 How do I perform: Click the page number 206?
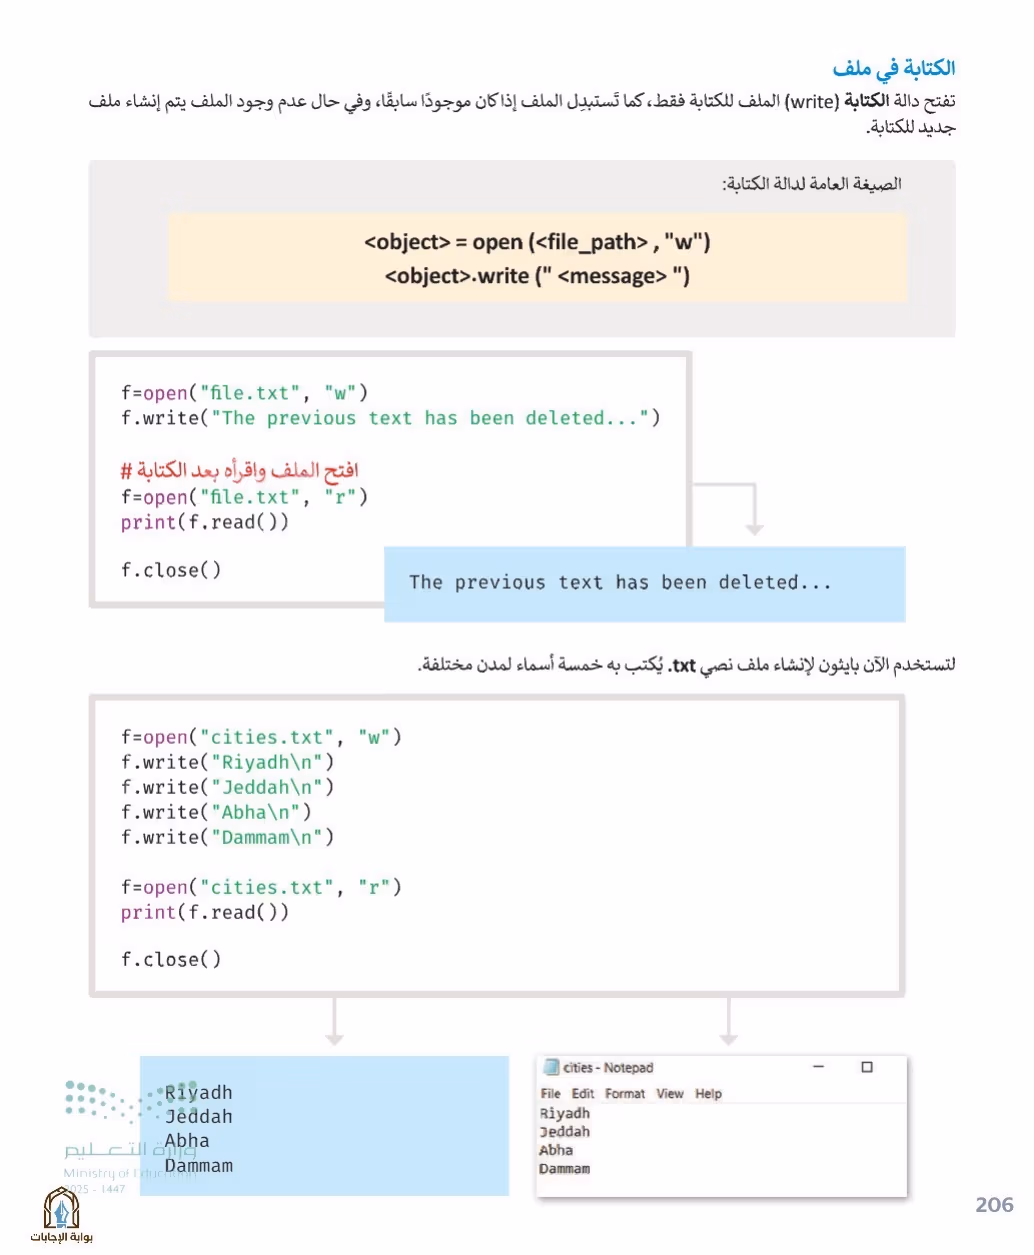994,1205
